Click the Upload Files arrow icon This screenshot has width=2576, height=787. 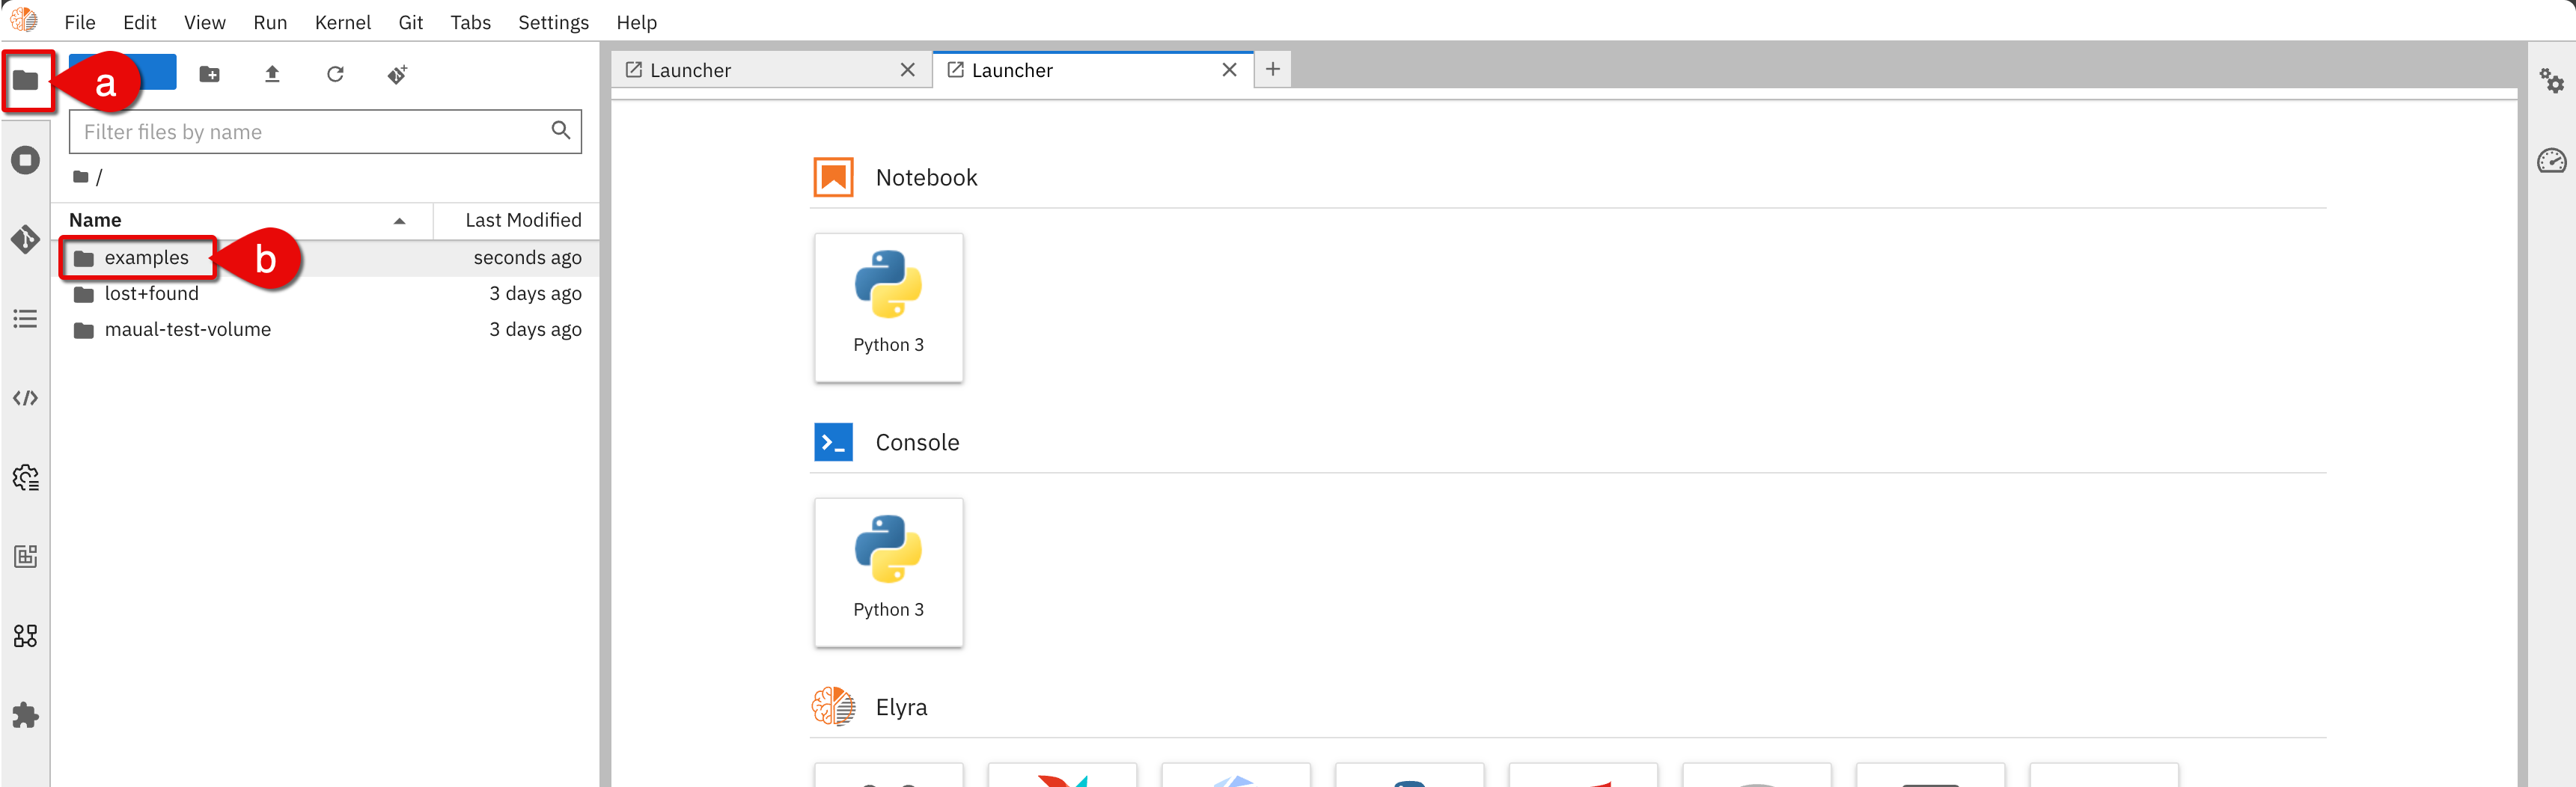click(272, 74)
